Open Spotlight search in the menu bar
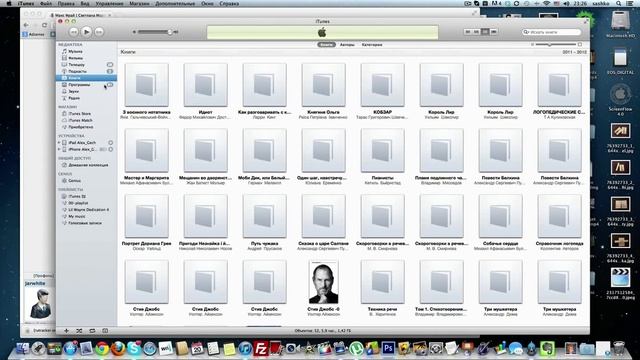Image resolution: width=640 pixels, height=360 pixels. (619, 3)
